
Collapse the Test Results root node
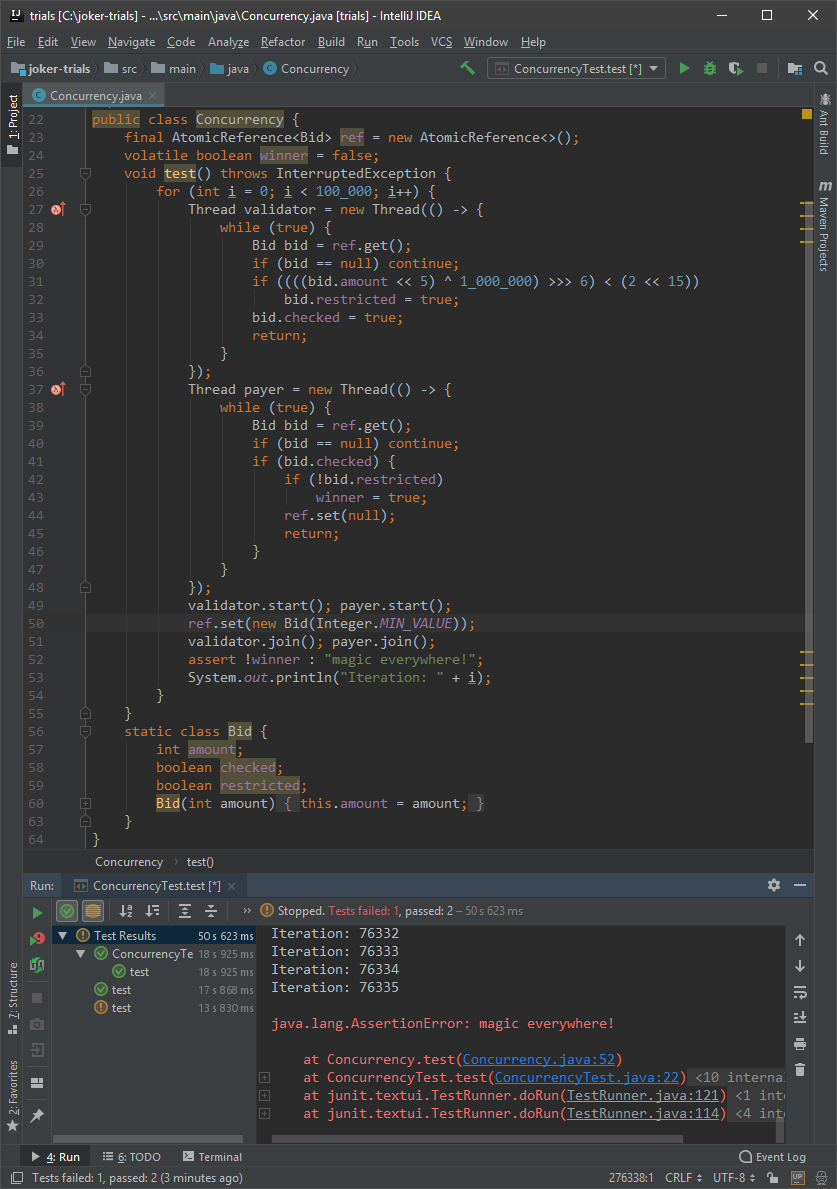click(x=63, y=936)
